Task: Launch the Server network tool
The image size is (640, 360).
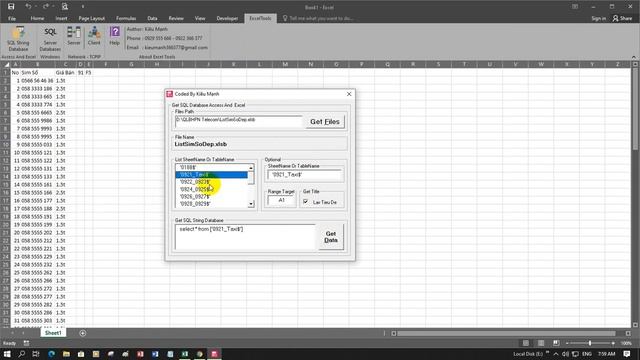Action: [74, 36]
